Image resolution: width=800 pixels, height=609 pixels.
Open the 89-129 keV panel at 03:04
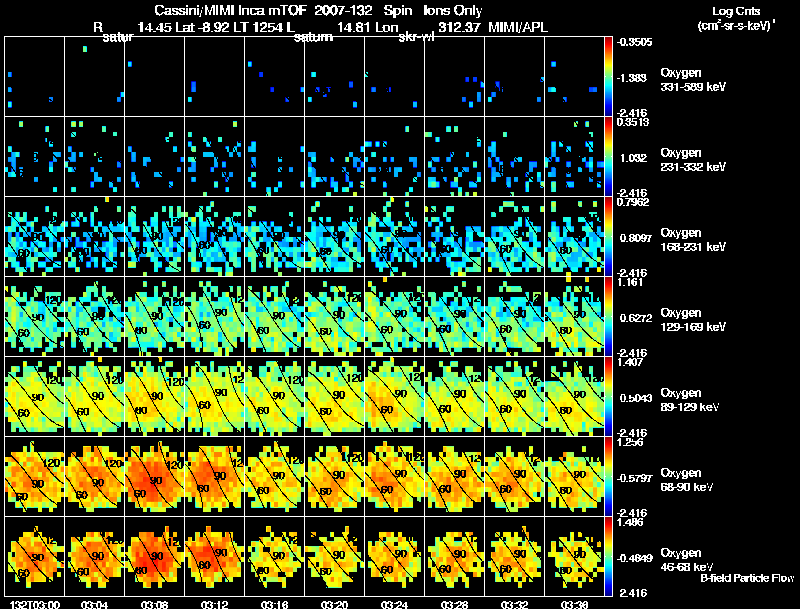94,397
